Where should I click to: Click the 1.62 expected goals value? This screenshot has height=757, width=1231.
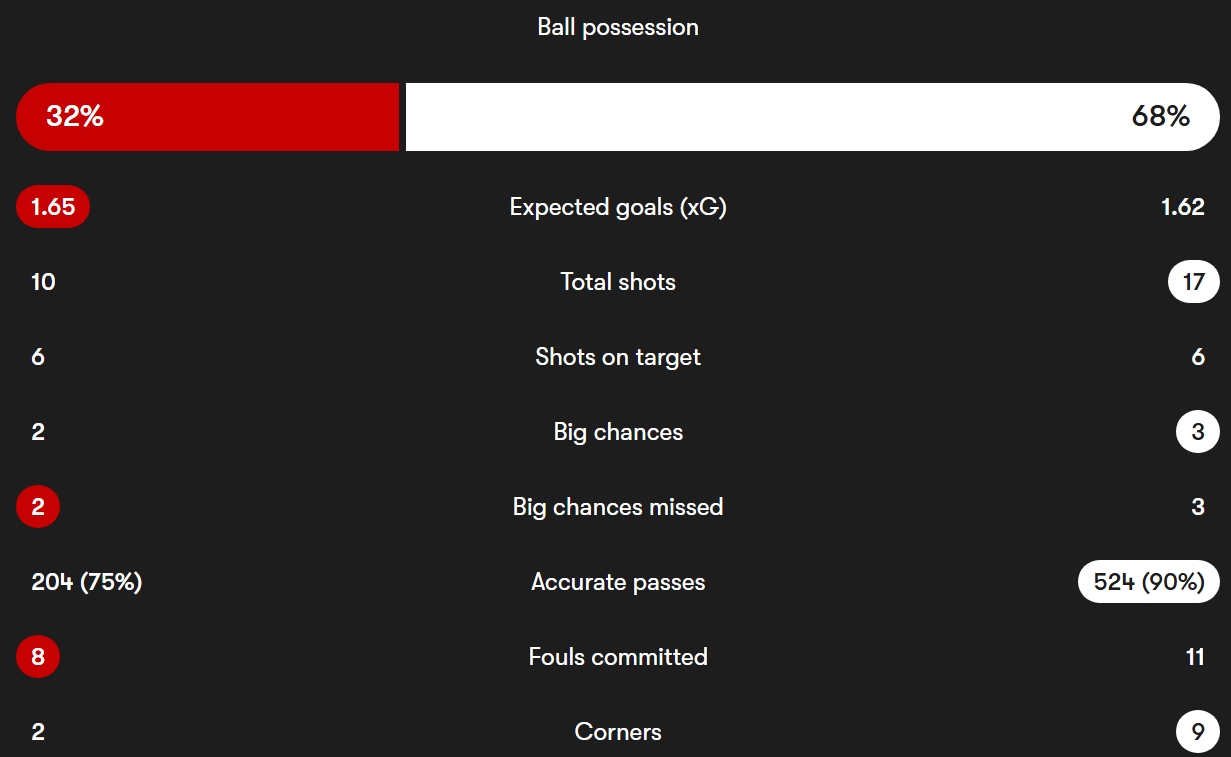coord(1183,207)
